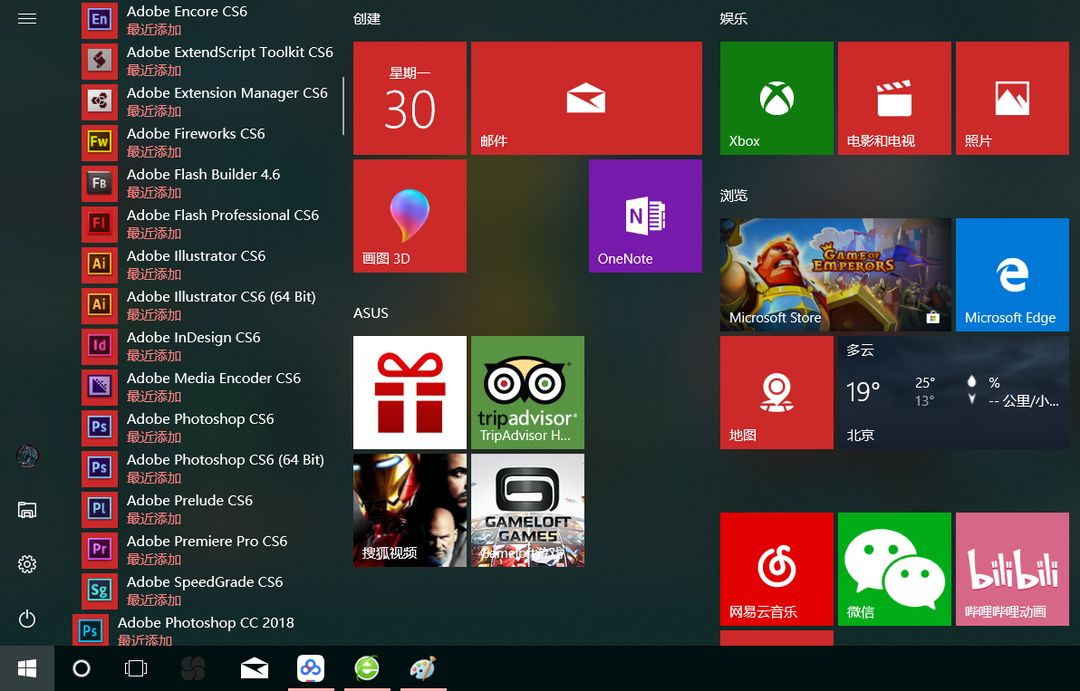Image resolution: width=1080 pixels, height=691 pixels.
Task: Open the calendar tile showing 30
Action: [410, 98]
